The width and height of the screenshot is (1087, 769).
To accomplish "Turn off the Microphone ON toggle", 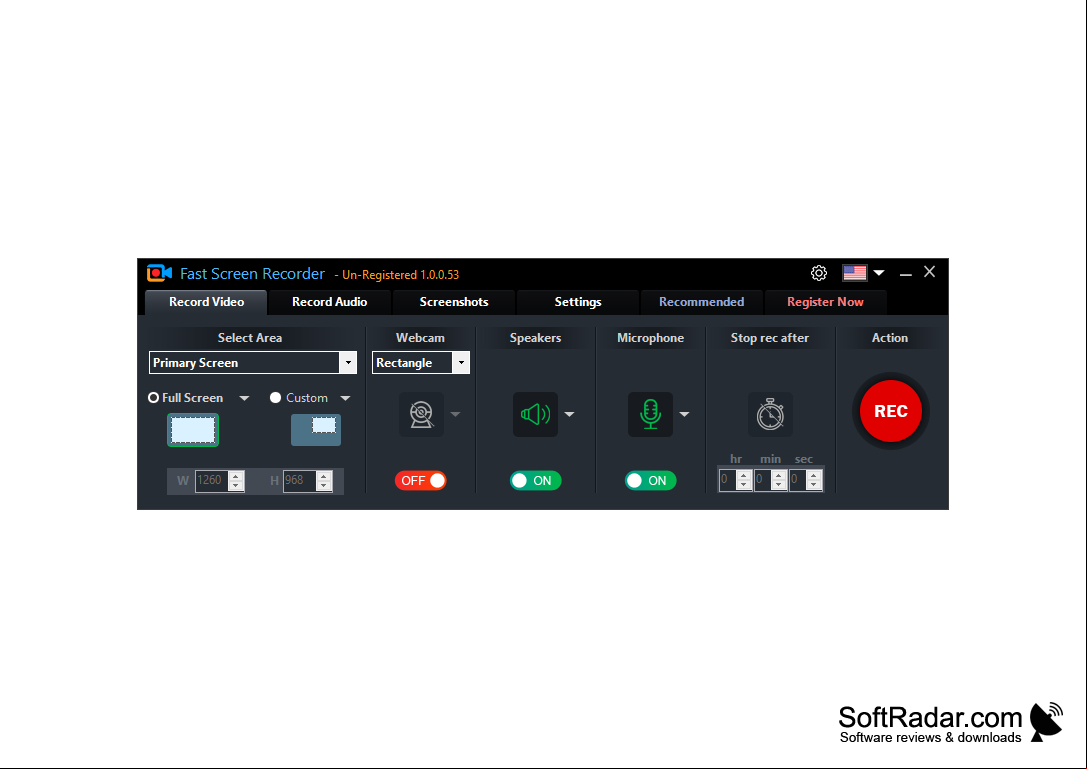I will [x=650, y=481].
